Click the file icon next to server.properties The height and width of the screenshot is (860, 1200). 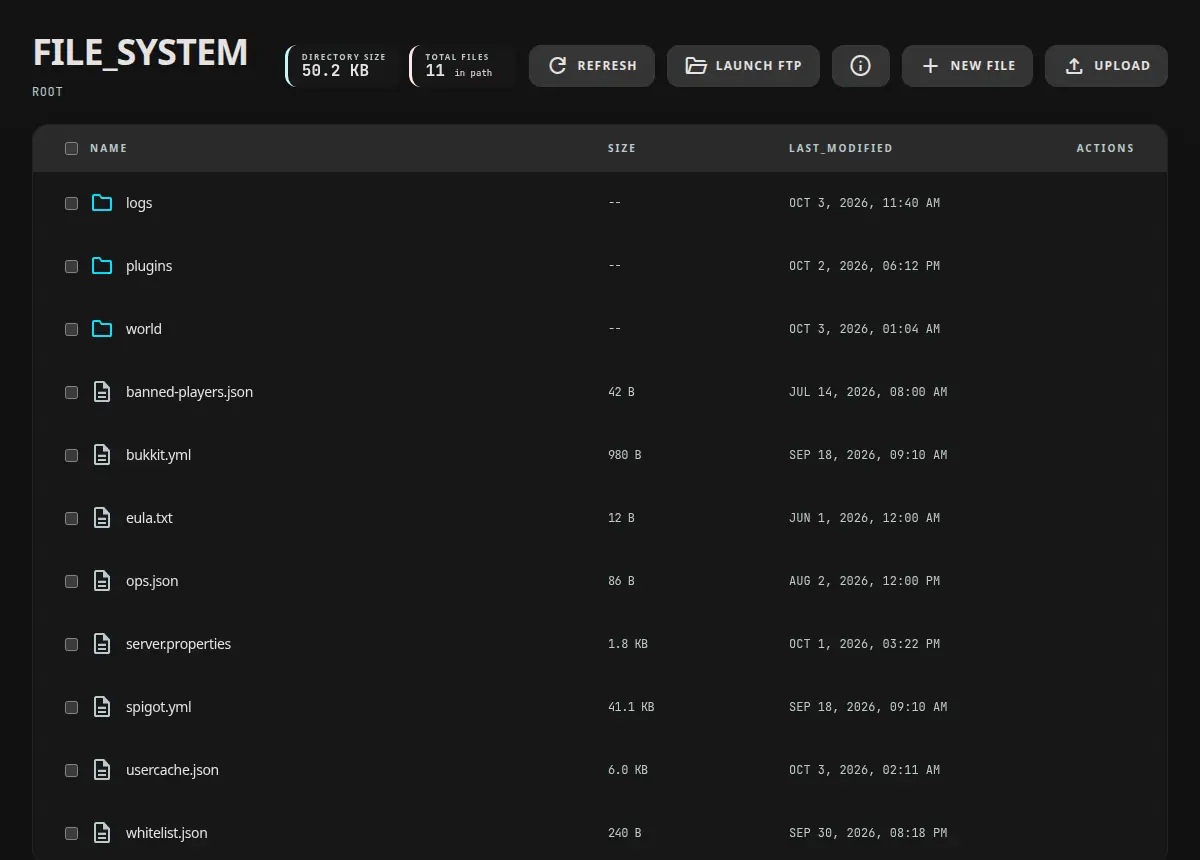click(102, 644)
